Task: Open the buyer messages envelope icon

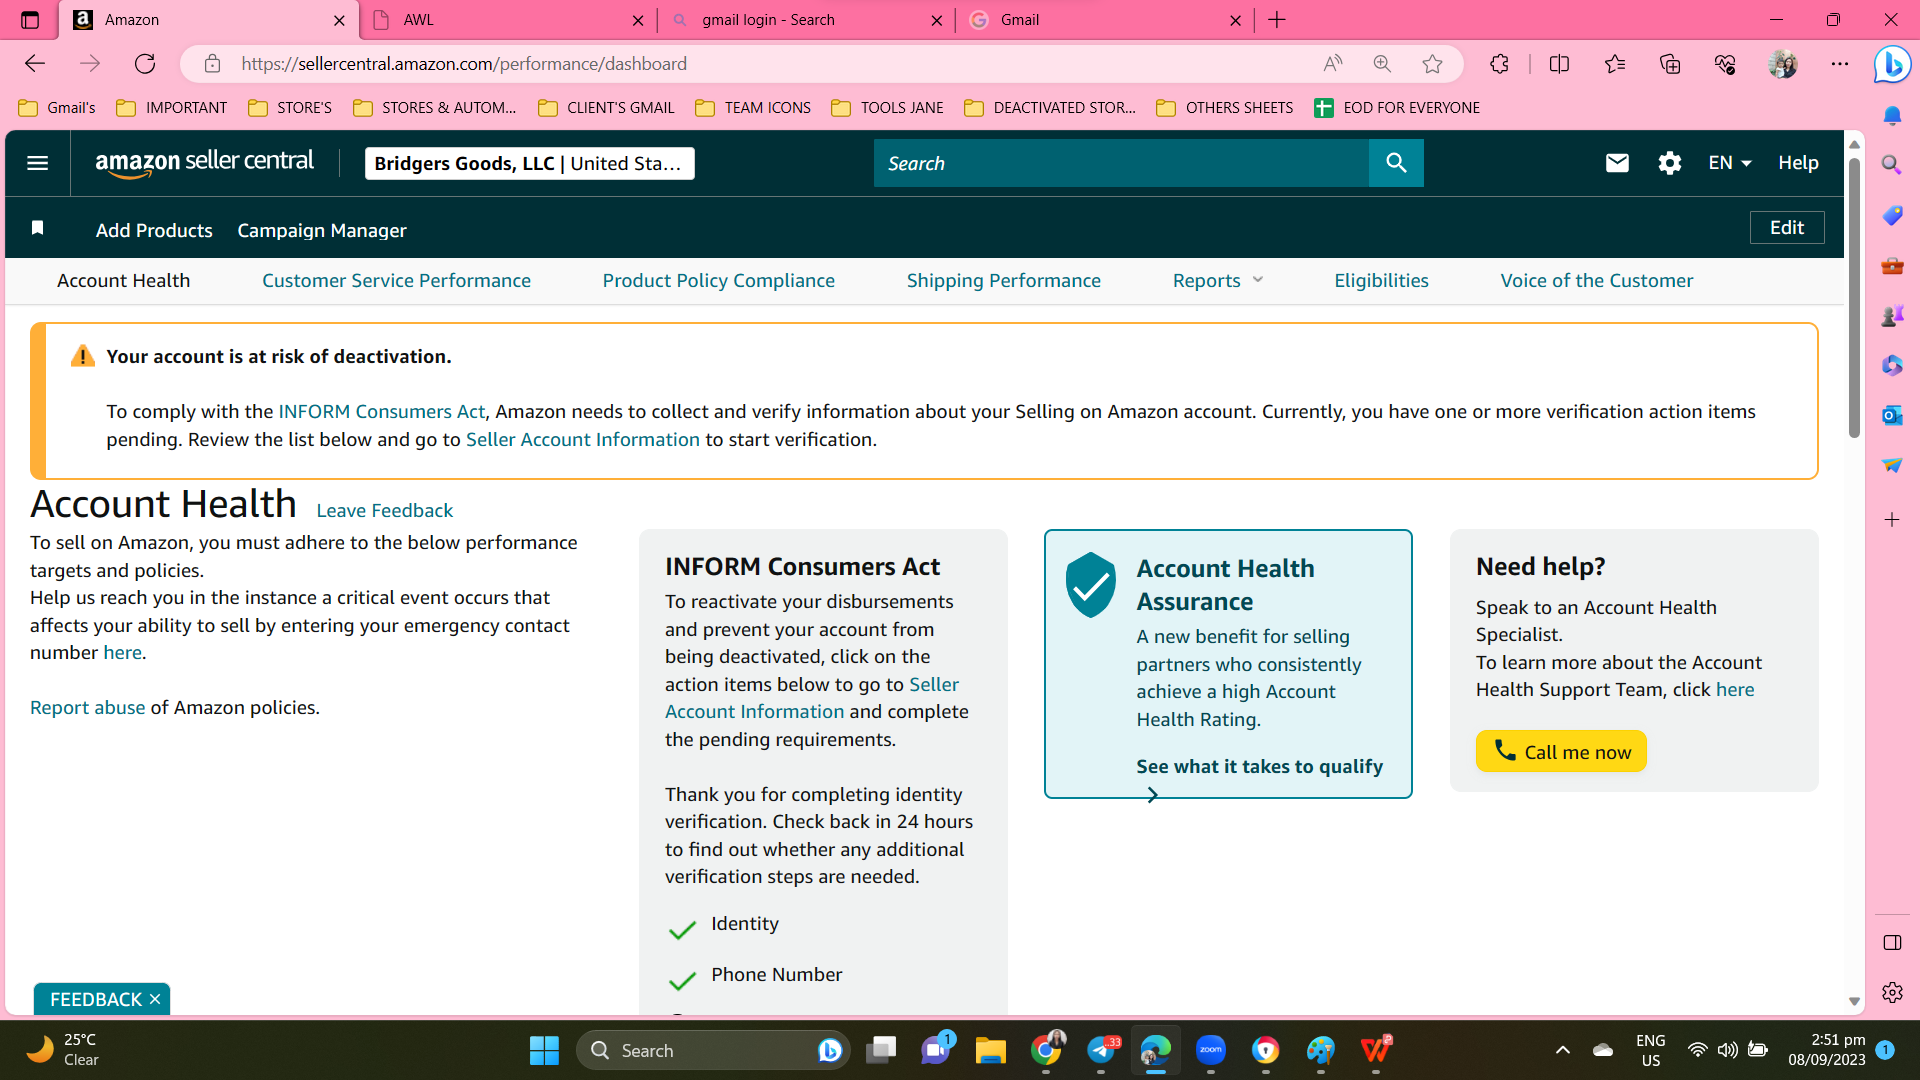Action: click(1617, 163)
